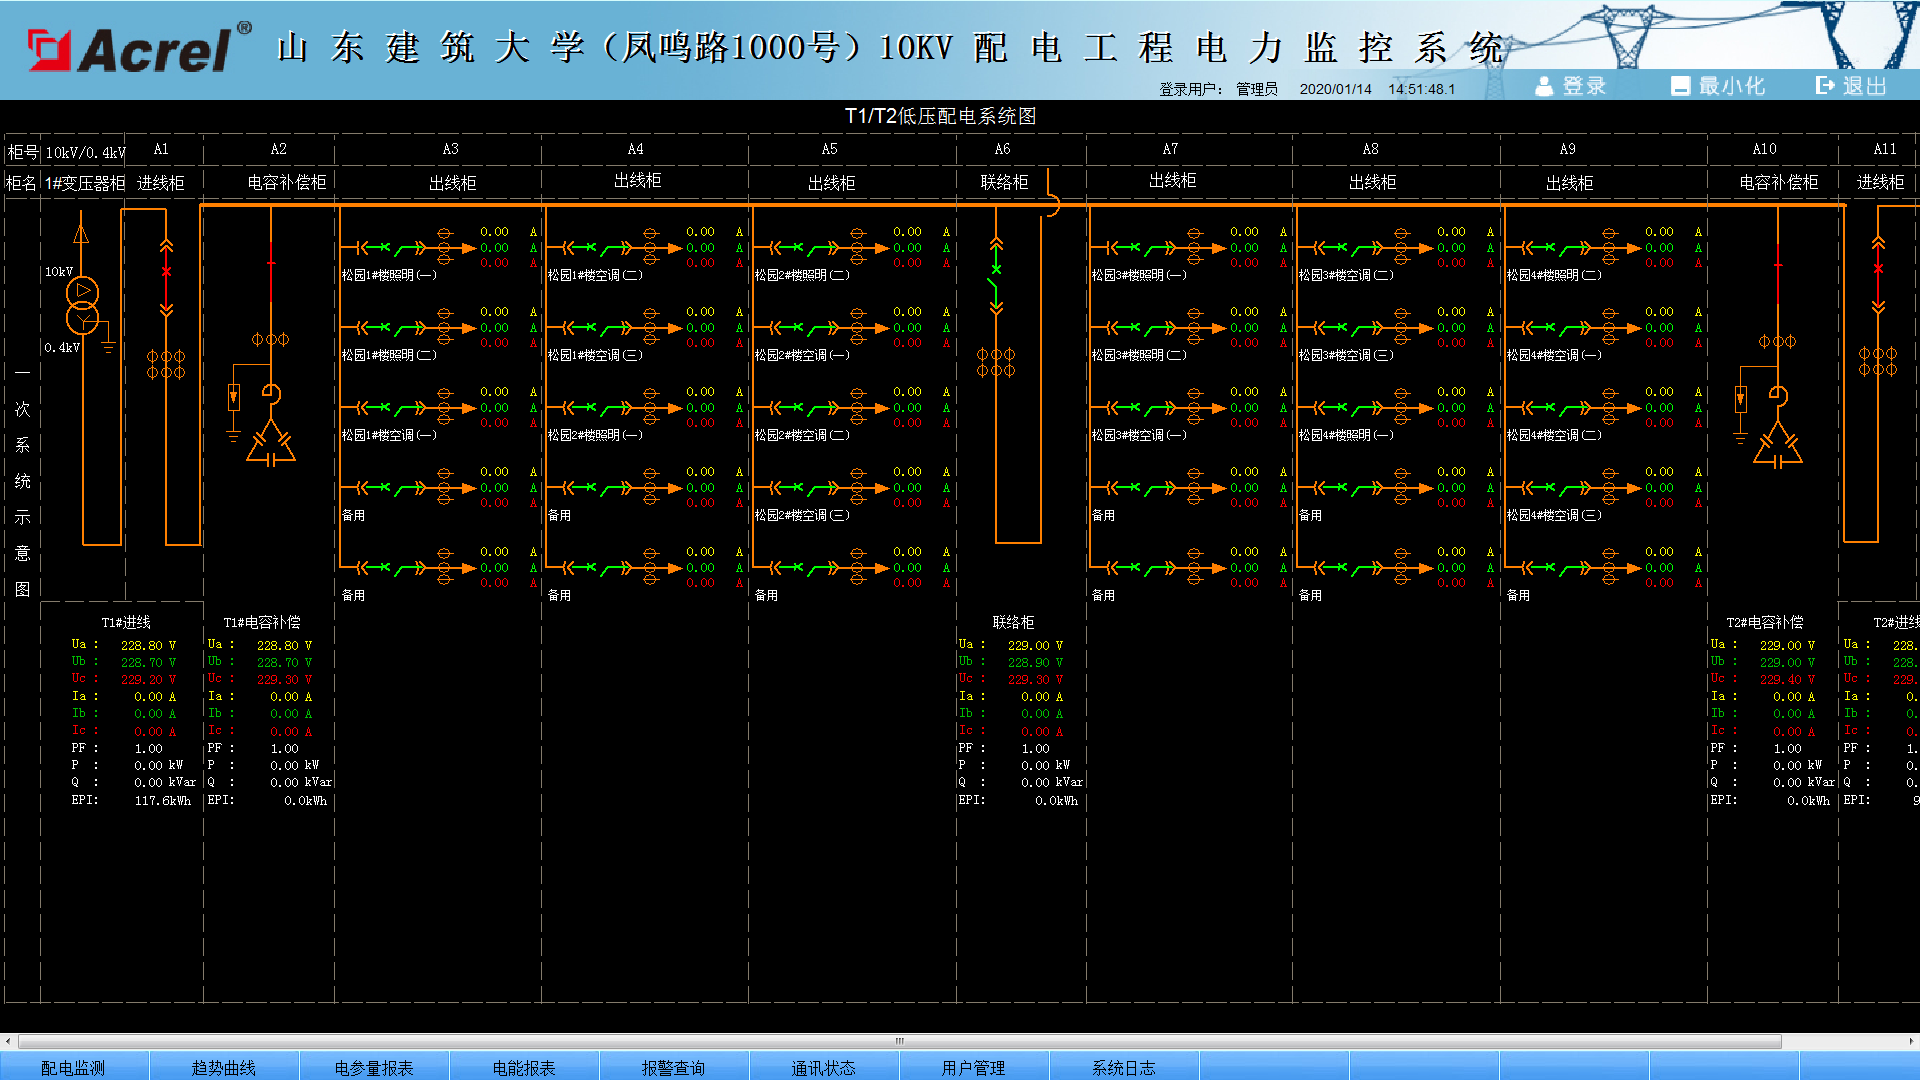Viewport: 1920px width, 1080px height.
Task: Switch to 报警查询 tab
Action: (x=673, y=1067)
